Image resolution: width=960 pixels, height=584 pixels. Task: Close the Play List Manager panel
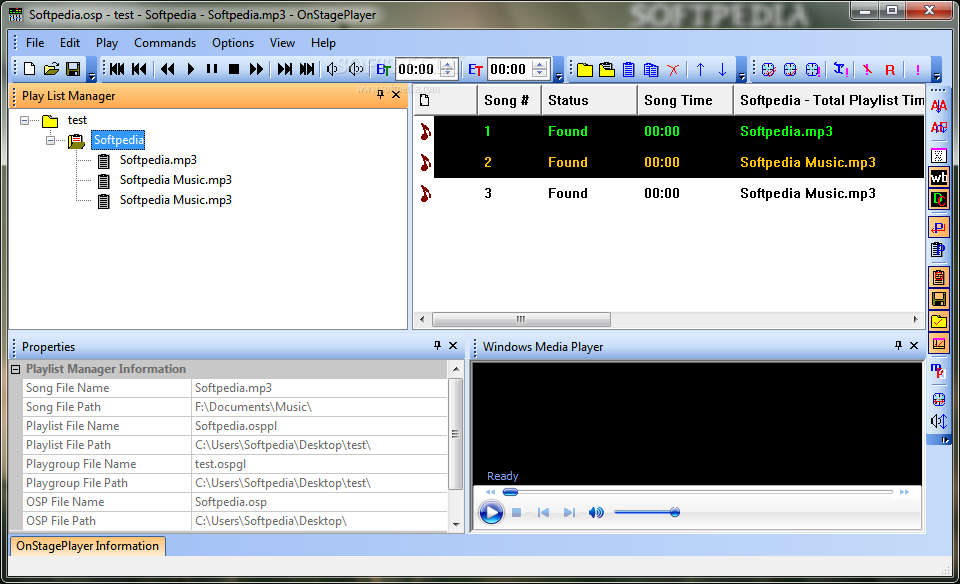396,94
